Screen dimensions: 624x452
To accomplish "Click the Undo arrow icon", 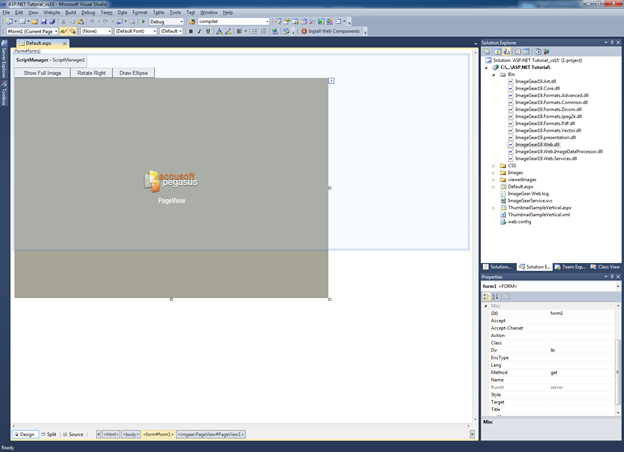I will click(92, 21).
